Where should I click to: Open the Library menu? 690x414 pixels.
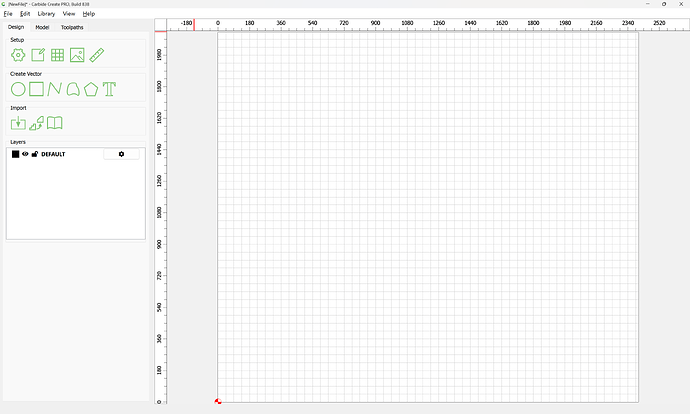(46, 14)
